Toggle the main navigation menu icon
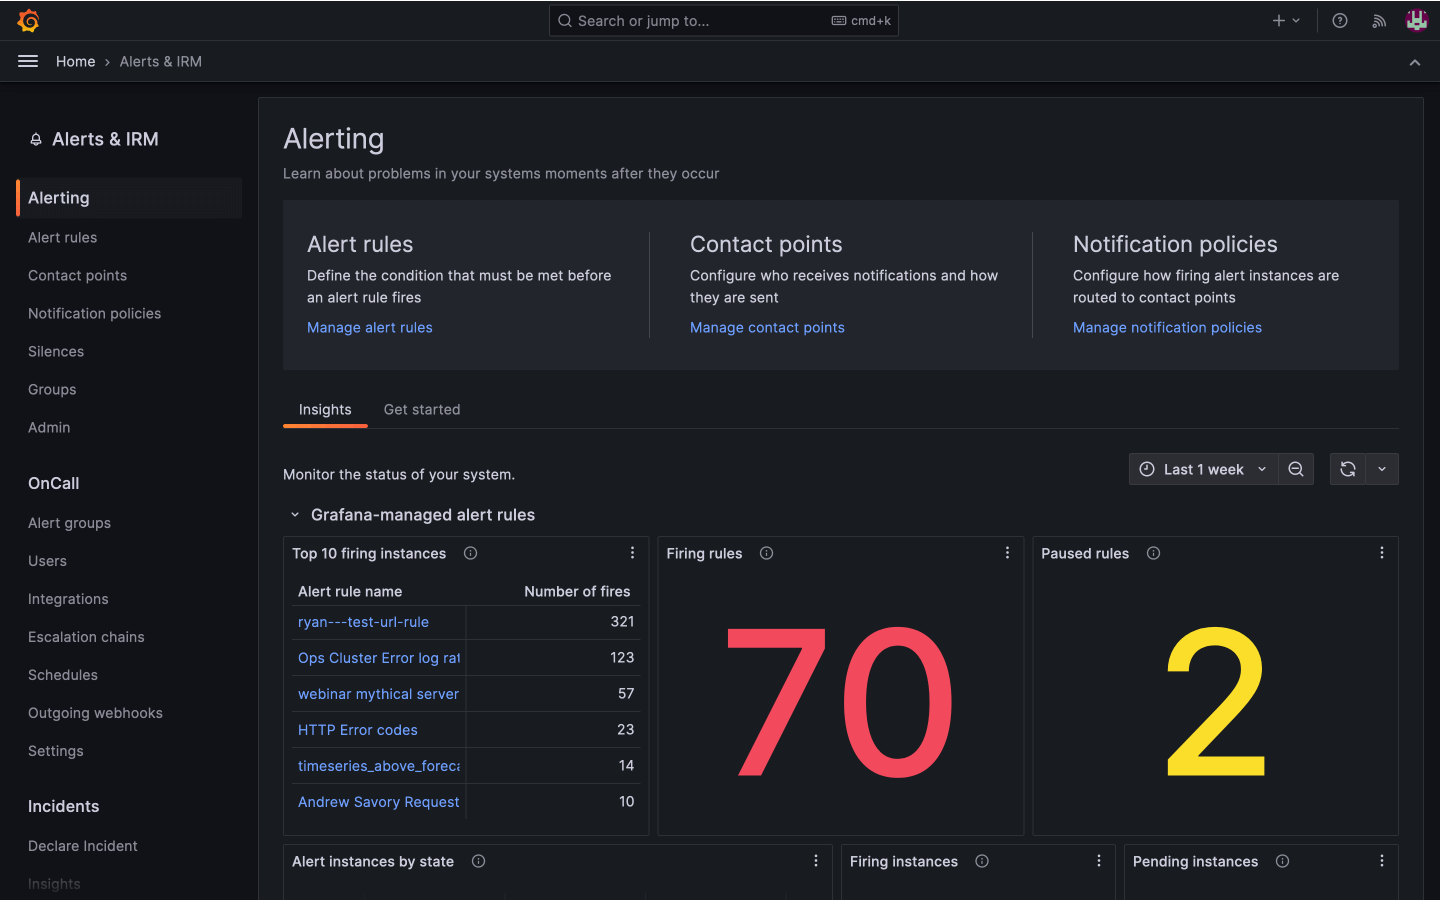The image size is (1440, 900). click(27, 61)
